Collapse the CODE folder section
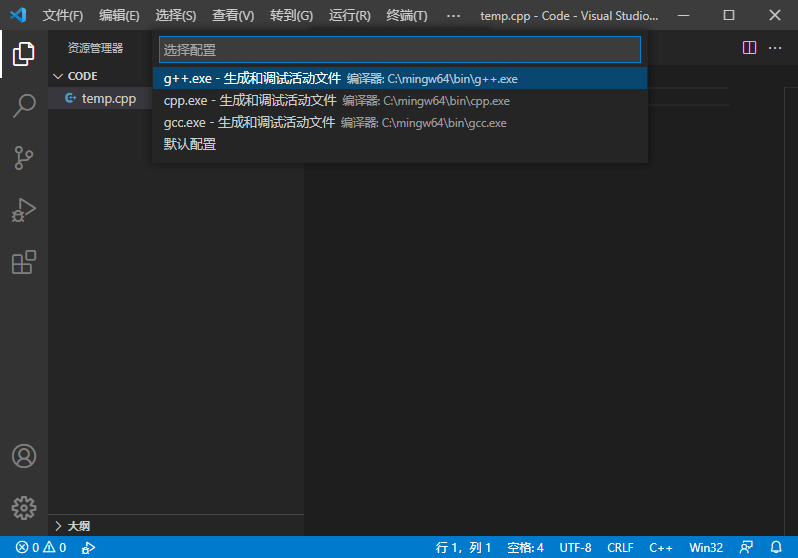The height and width of the screenshot is (558, 798). (x=82, y=76)
